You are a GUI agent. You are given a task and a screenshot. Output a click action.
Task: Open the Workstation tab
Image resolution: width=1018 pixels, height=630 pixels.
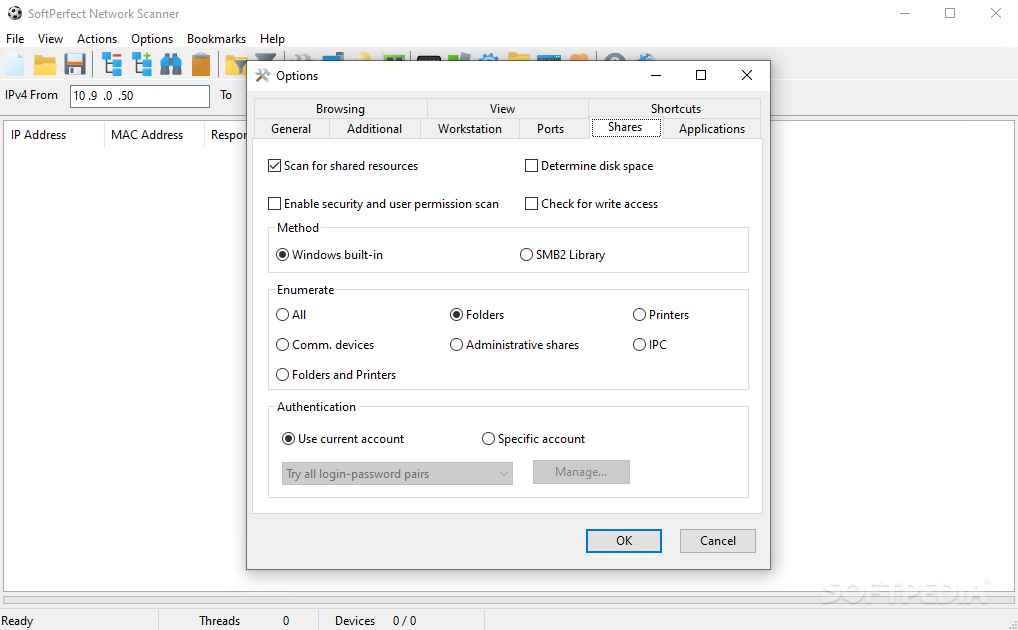(x=469, y=129)
